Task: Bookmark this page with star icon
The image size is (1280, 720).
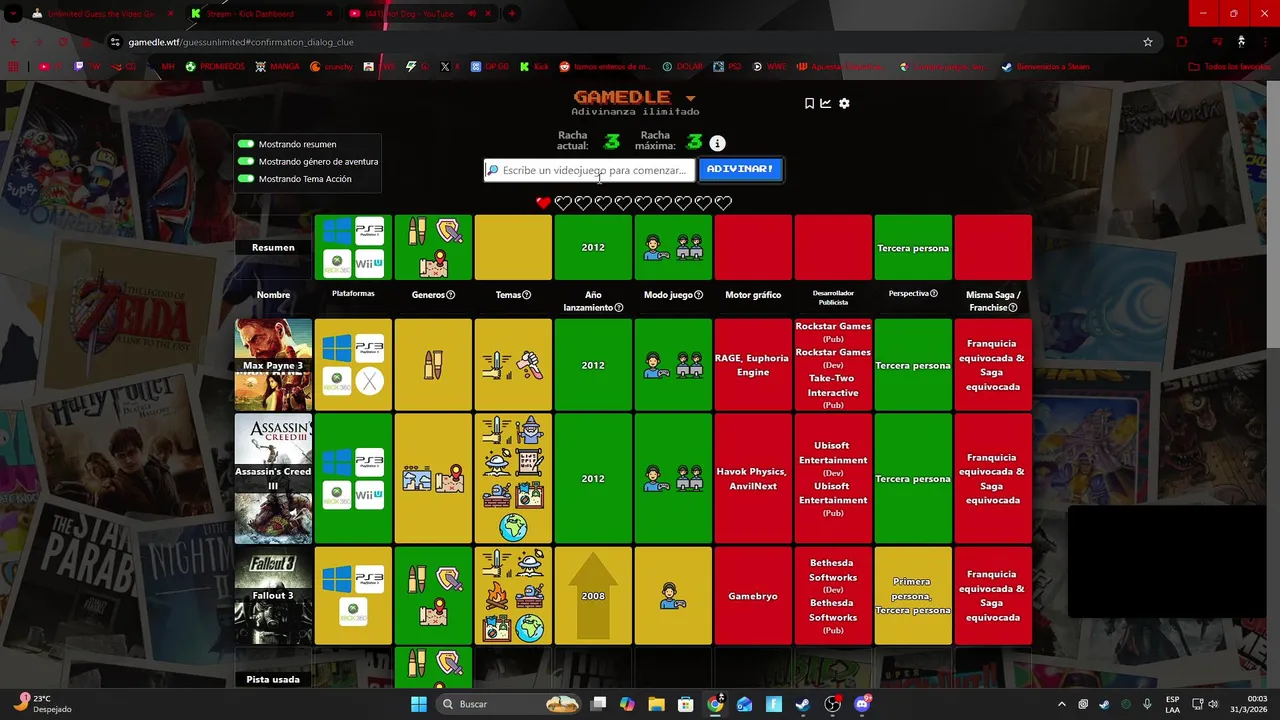Action: click(1148, 42)
